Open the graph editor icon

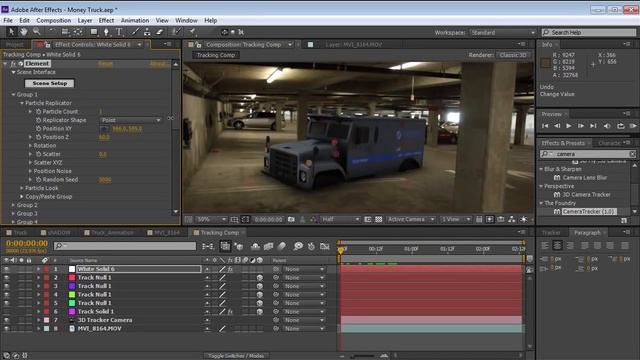click(324, 246)
